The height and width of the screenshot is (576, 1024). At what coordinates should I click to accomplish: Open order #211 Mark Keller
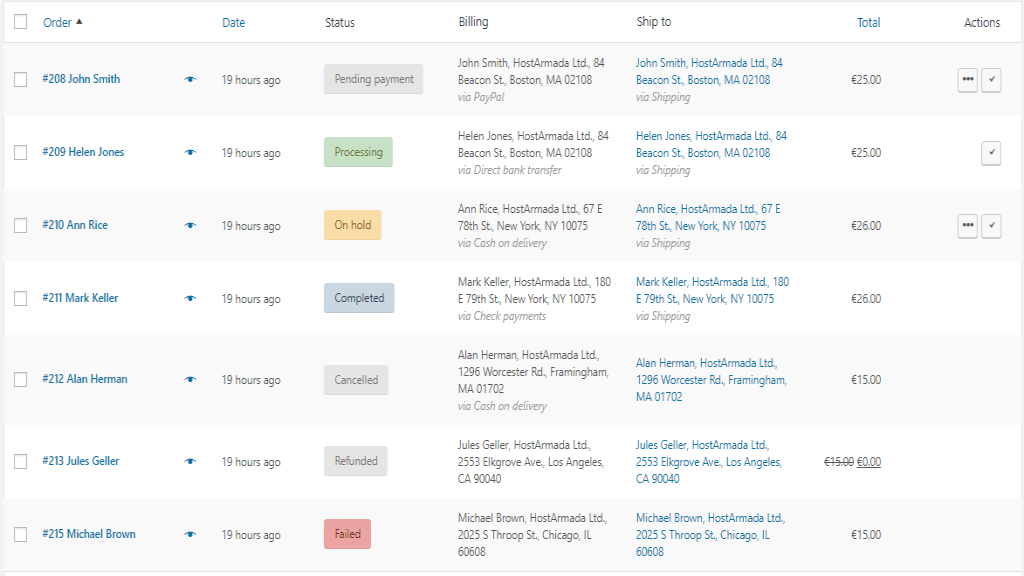pyautogui.click(x=80, y=298)
